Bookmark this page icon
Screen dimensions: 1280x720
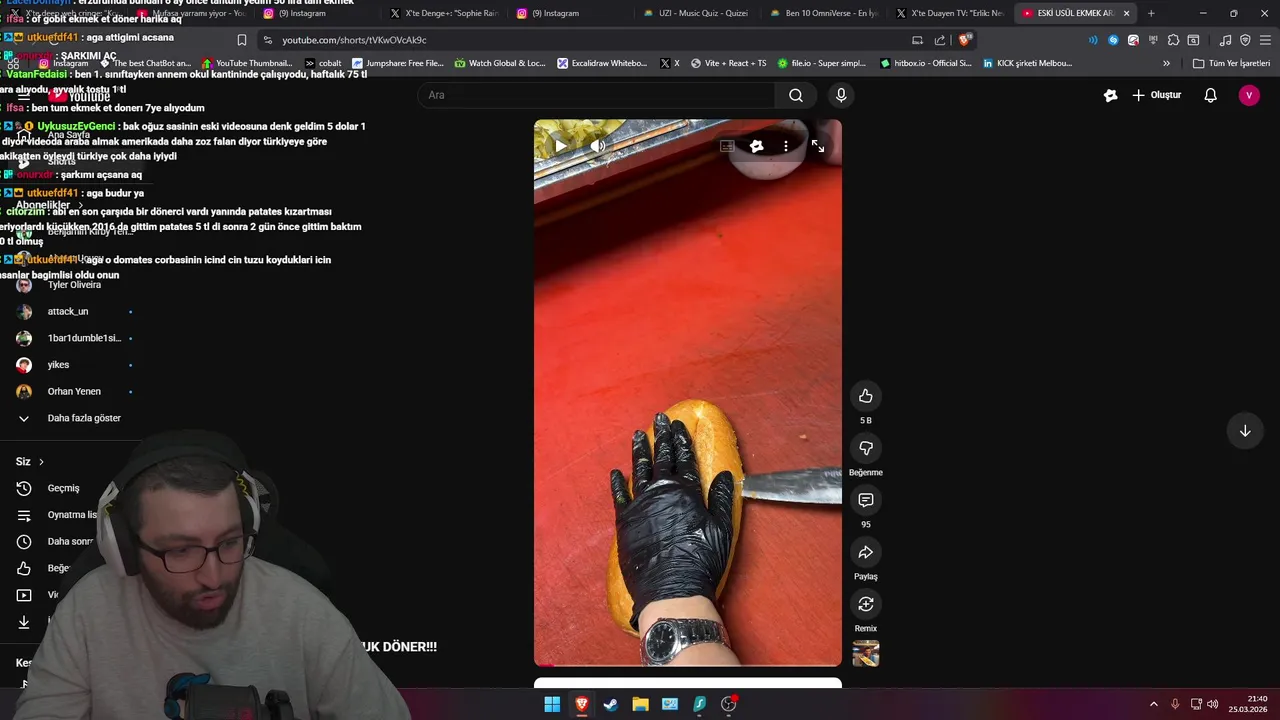[241, 40]
